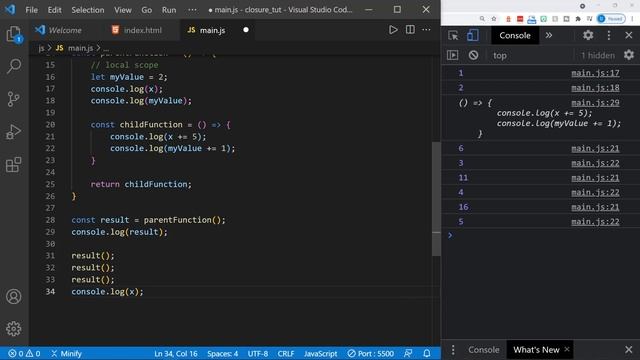Open the drawer kebab menu in DevTools

coord(453,350)
